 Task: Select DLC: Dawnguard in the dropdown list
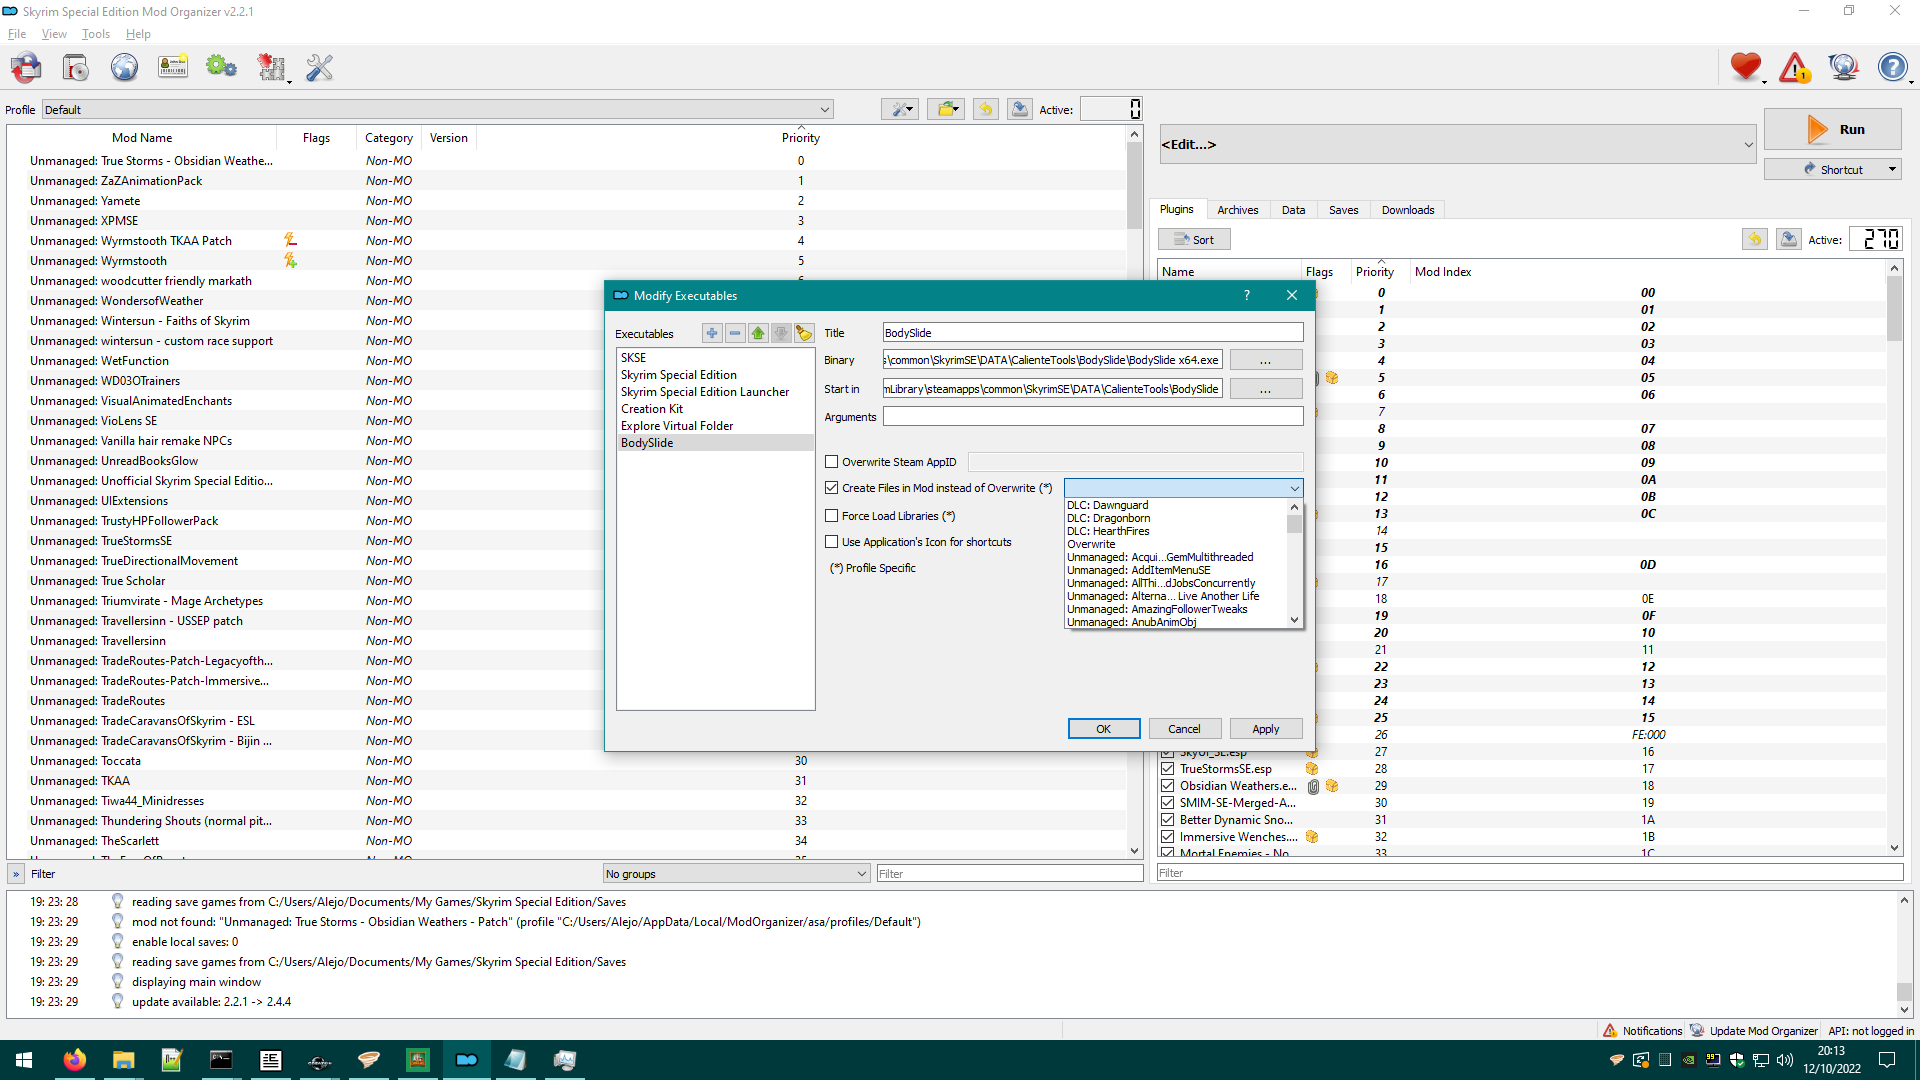pos(1107,505)
